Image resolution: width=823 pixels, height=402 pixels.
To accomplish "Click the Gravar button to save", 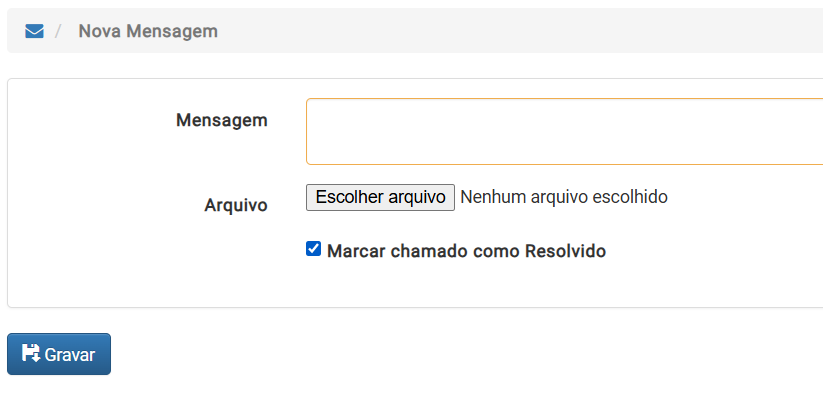I will (59, 354).
